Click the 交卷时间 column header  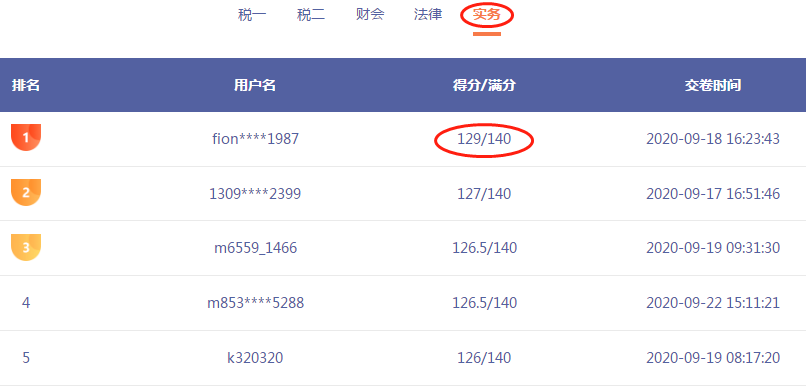tap(713, 85)
